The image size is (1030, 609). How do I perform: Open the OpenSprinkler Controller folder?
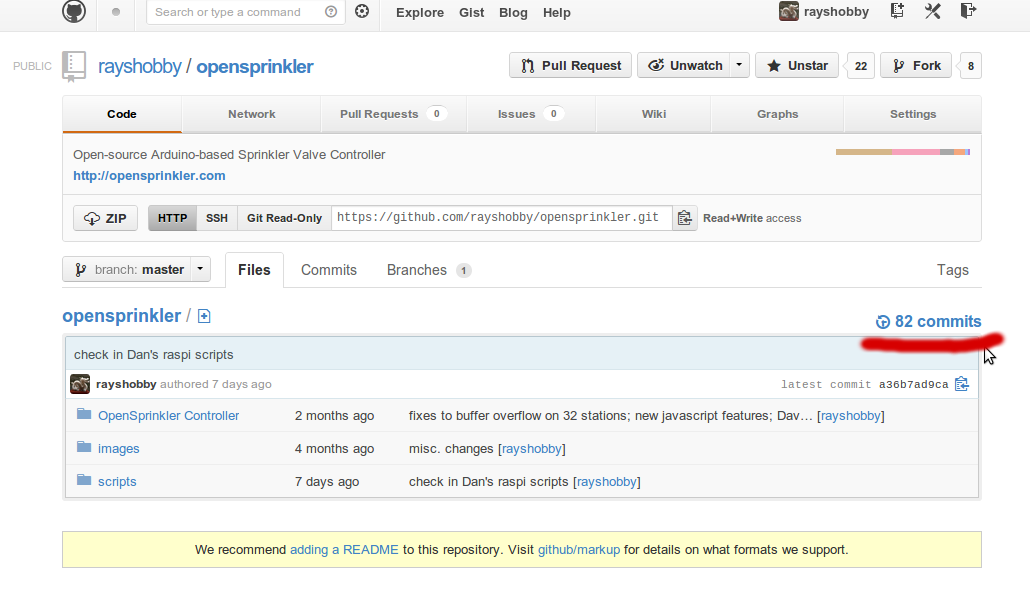[x=168, y=416]
